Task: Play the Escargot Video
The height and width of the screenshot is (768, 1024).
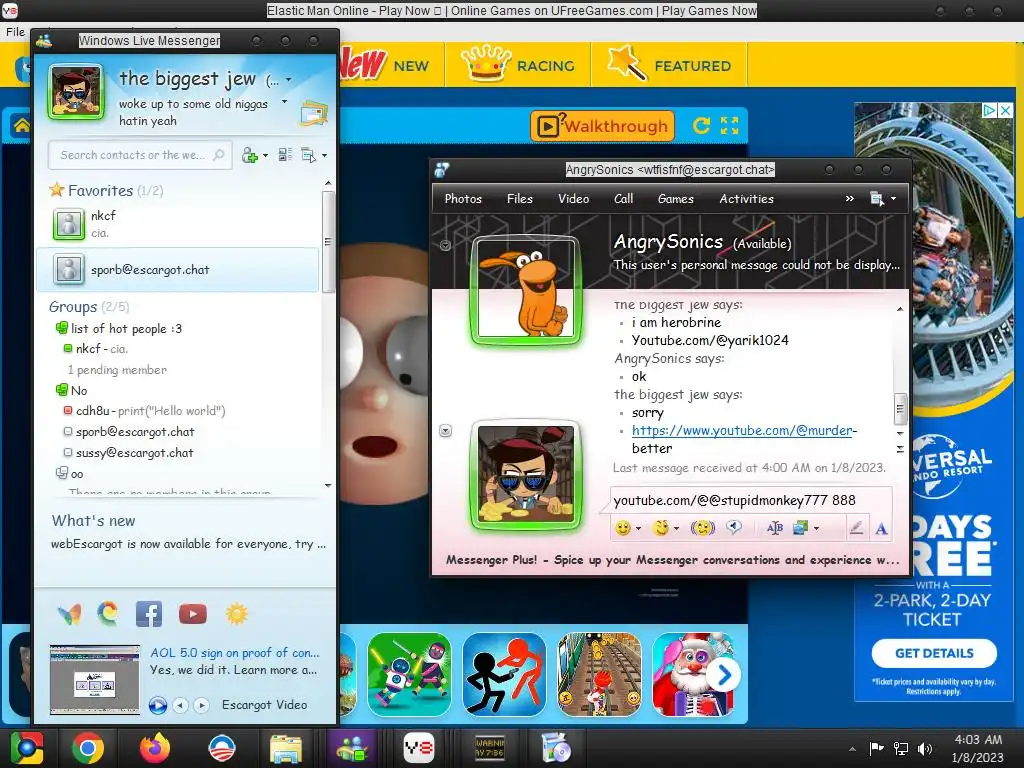Action: [x=158, y=705]
